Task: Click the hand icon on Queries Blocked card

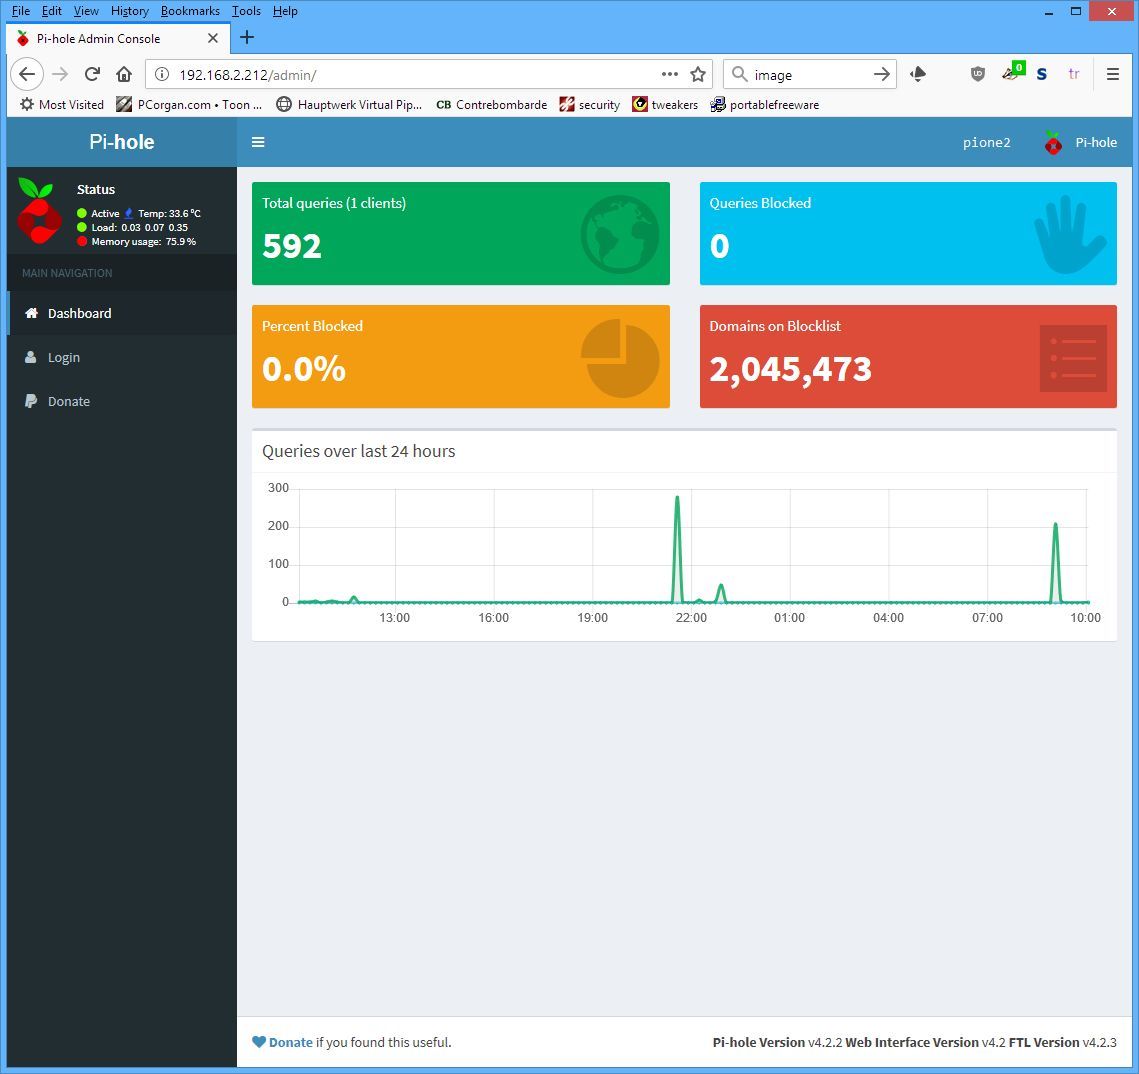Action: [x=1070, y=234]
